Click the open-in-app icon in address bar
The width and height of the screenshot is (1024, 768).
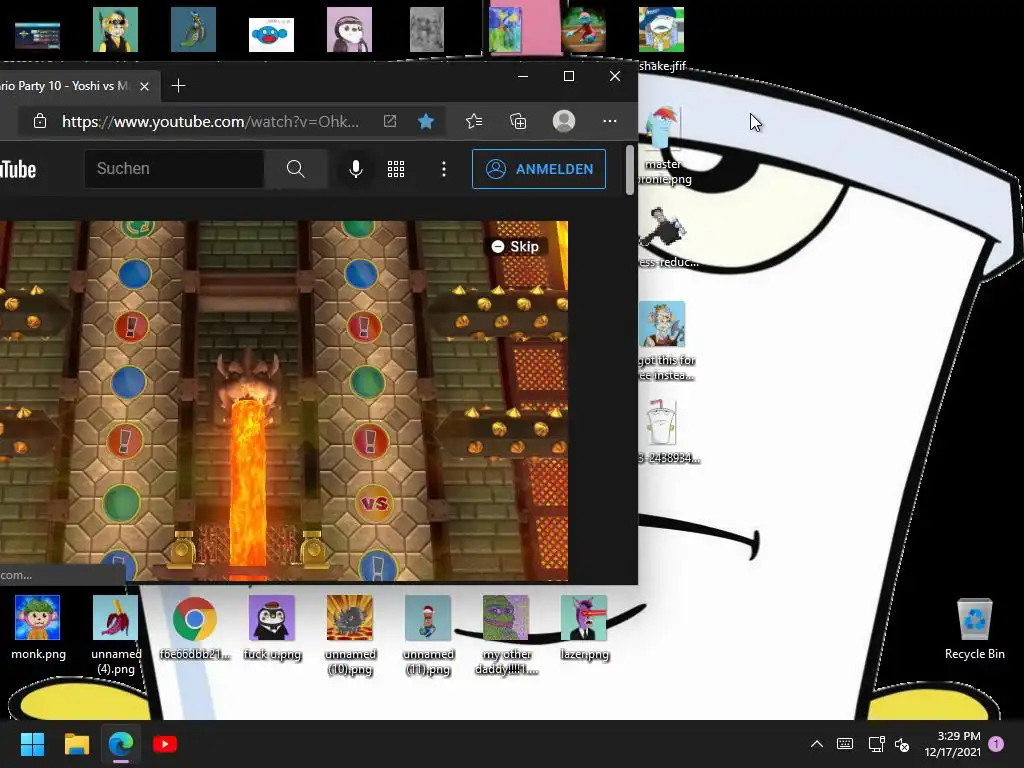click(x=390, y=121)
